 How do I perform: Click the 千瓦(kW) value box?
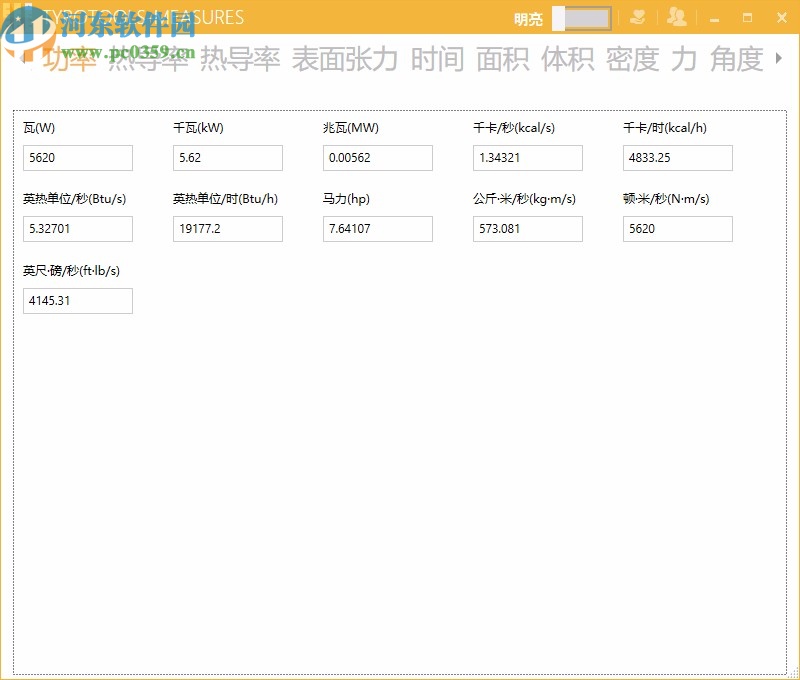(227, 158)
